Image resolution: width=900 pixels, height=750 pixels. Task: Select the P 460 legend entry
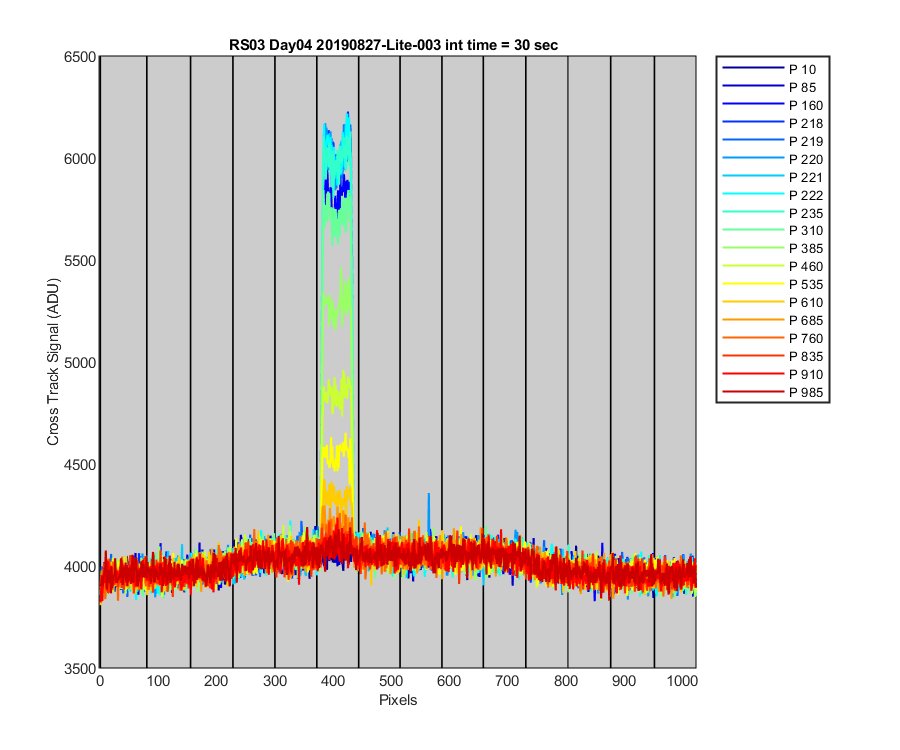pyautogui.click(x=773, y=266)
